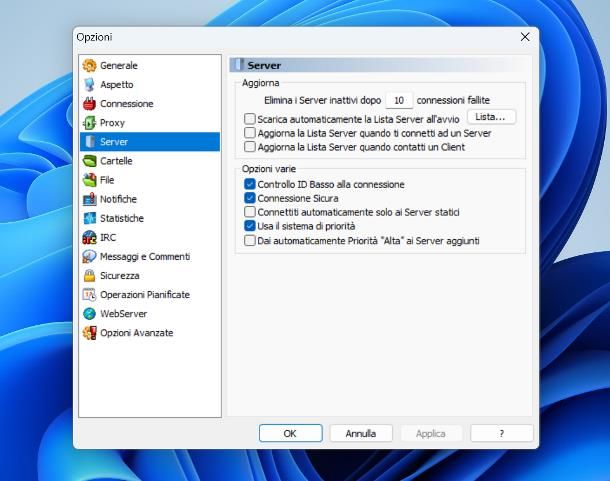Select the Aspetto icon in options list
610x481 pixels.
tap(90, 85)
